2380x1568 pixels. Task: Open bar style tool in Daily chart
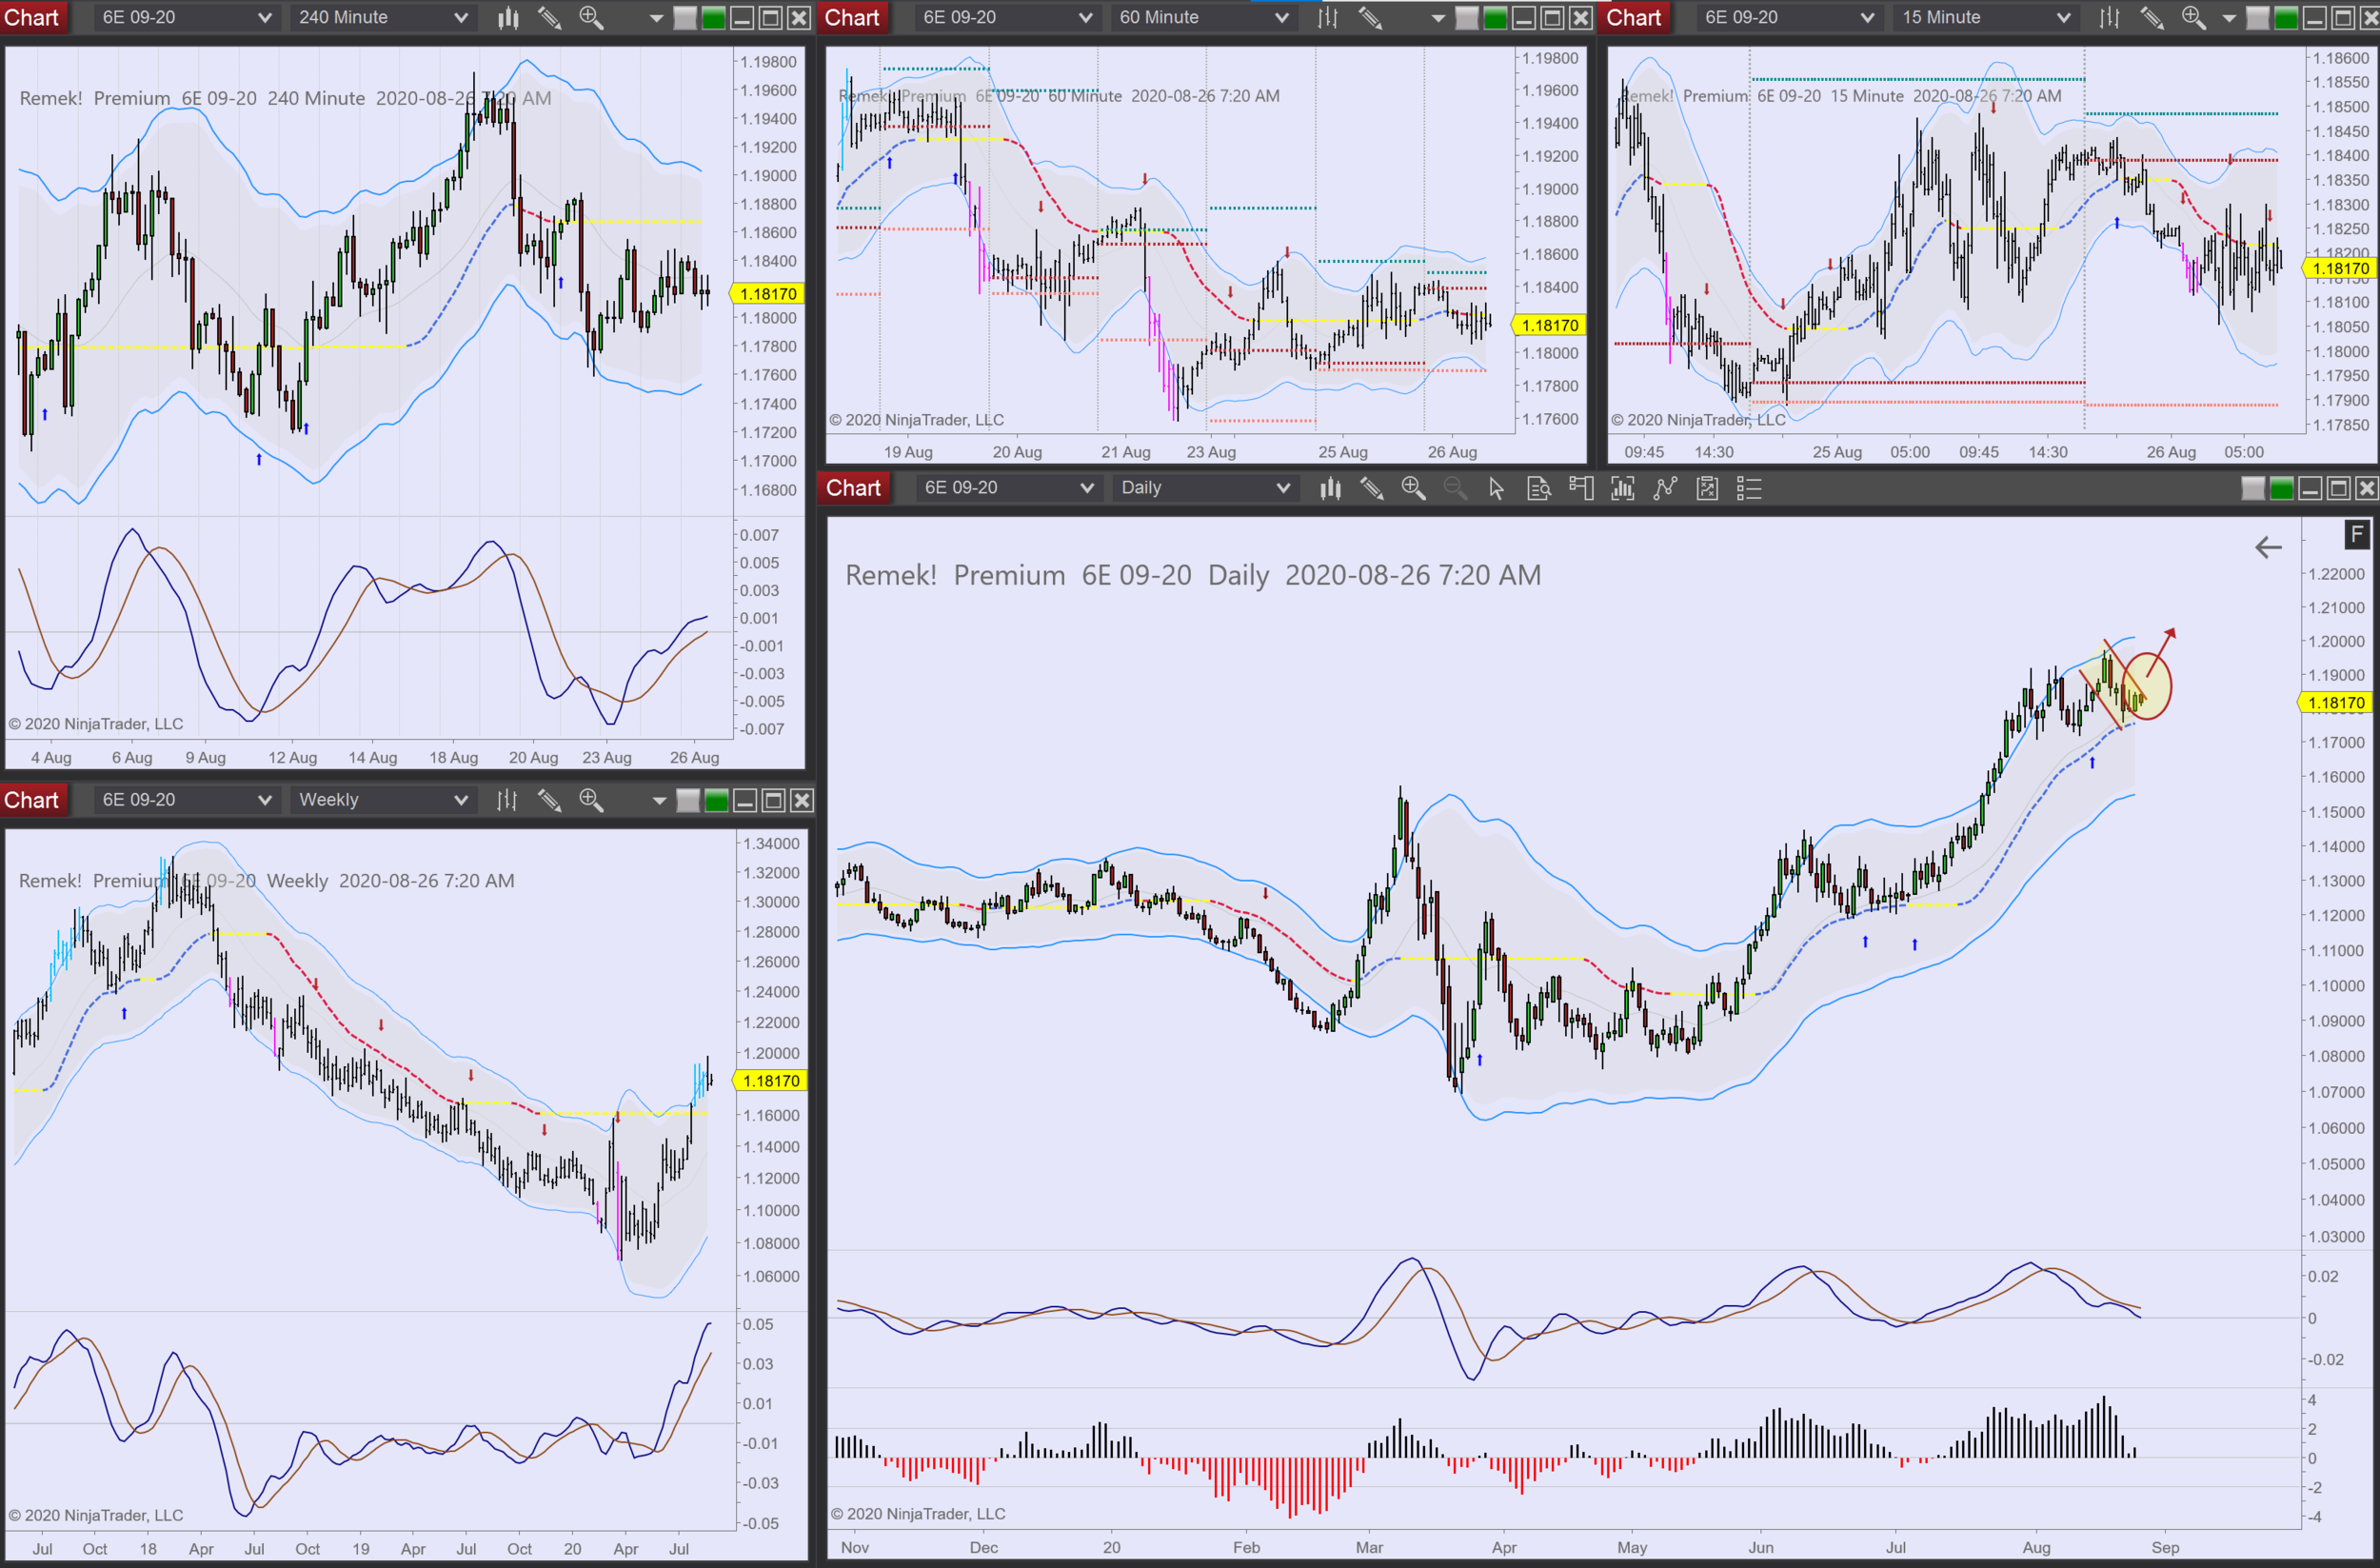tap(1330, 488)
